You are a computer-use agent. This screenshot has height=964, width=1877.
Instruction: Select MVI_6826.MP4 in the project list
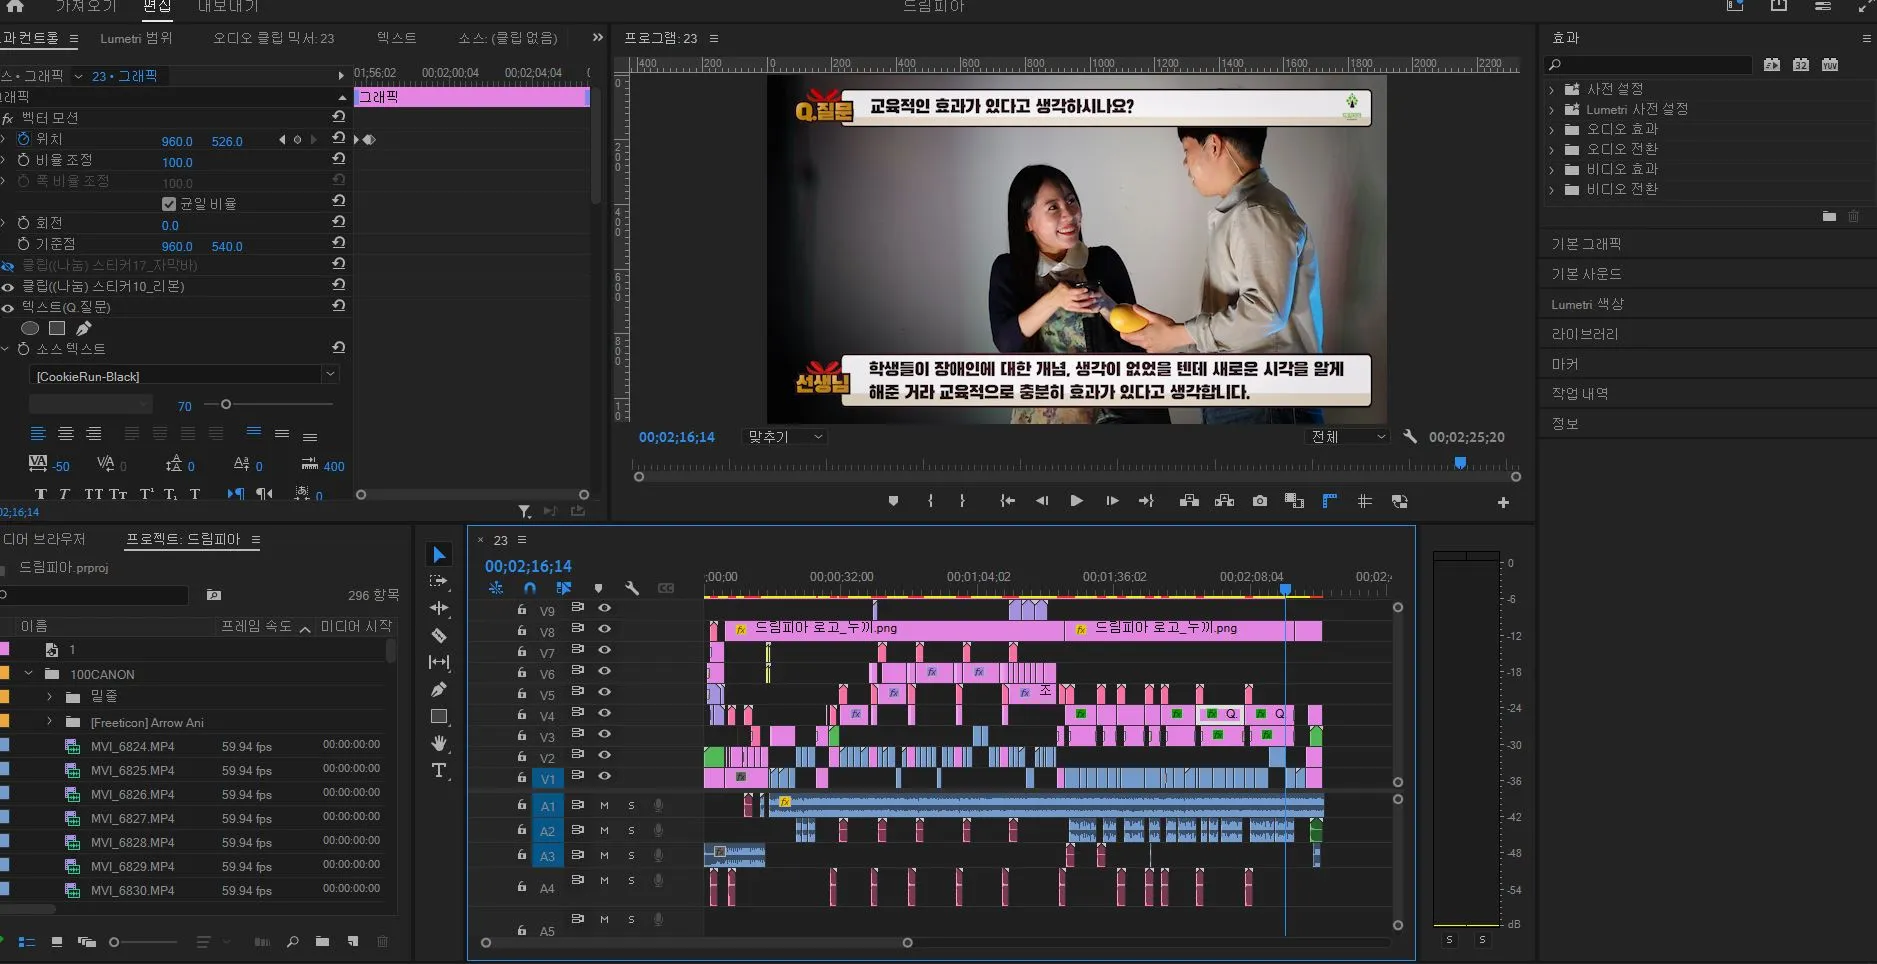click(132, 794)
